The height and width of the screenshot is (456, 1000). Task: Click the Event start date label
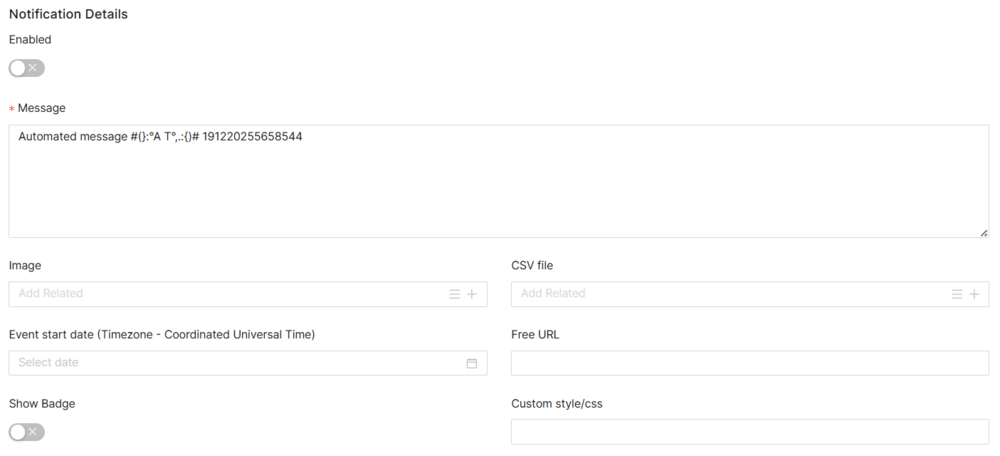[161, 335]
